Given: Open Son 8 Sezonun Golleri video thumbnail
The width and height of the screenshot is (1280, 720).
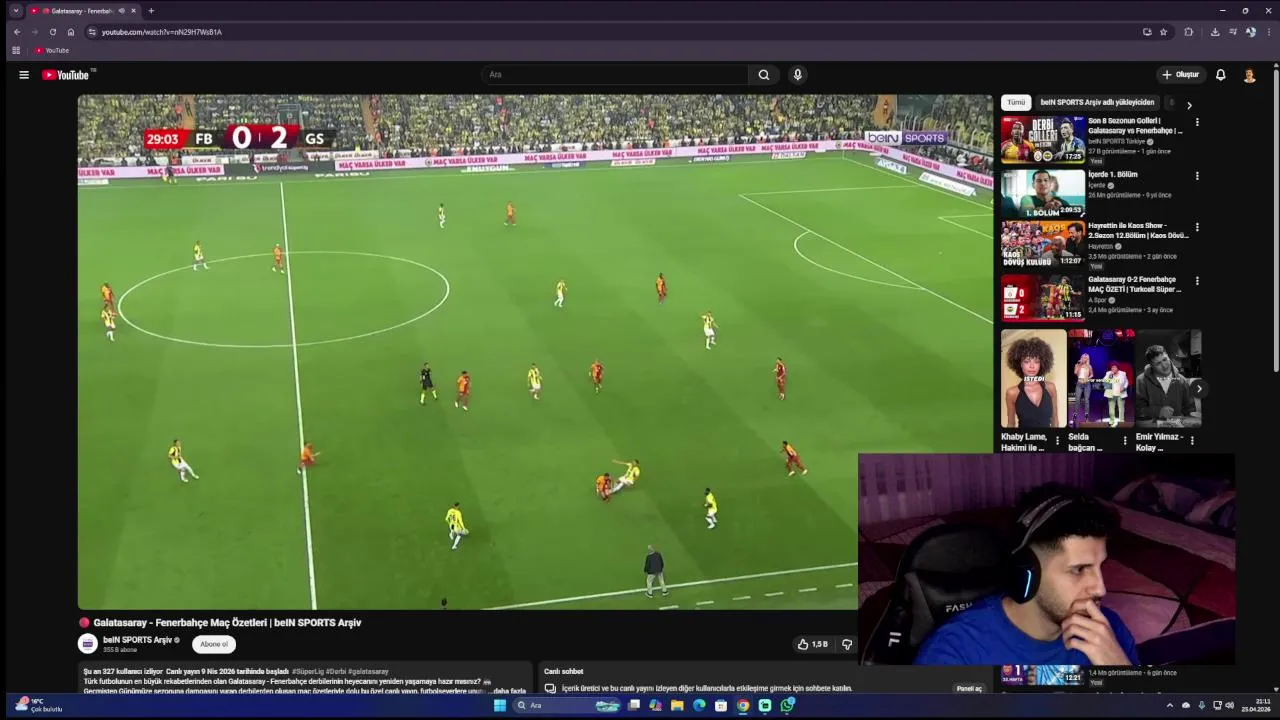Looking at the screenshot, I should (x=1043, y=139).
